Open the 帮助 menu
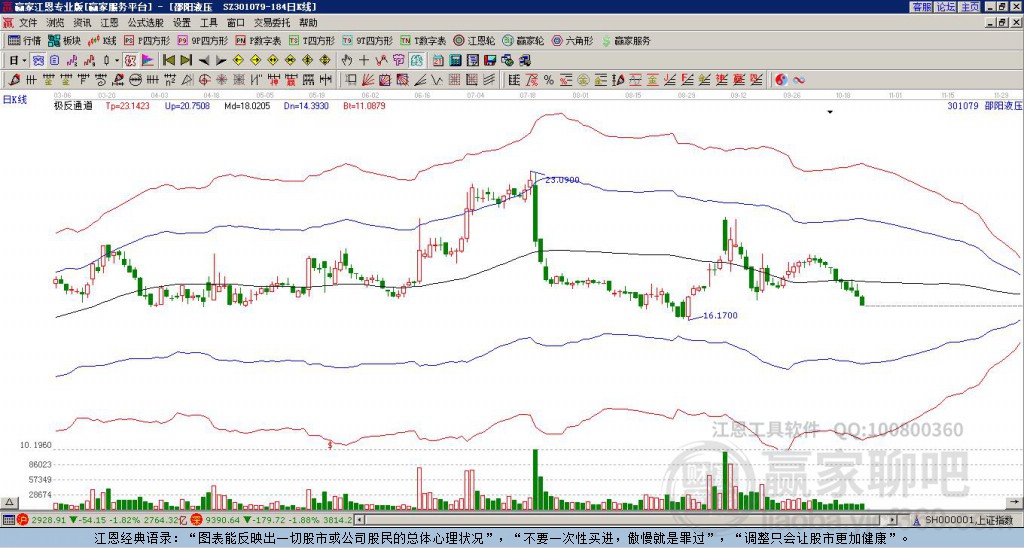1024x548 pixels. click(308, 23)
